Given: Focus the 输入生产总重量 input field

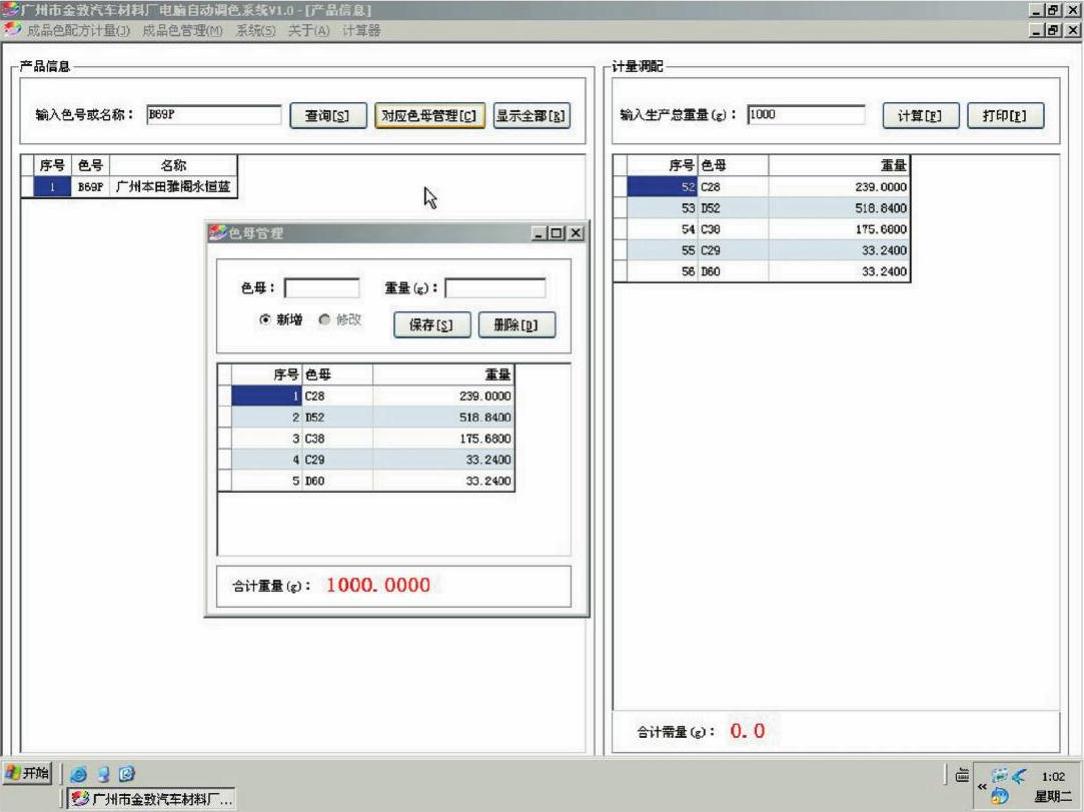Looking at the screenshot, I should pyautogui.click(x=806, y=115).
